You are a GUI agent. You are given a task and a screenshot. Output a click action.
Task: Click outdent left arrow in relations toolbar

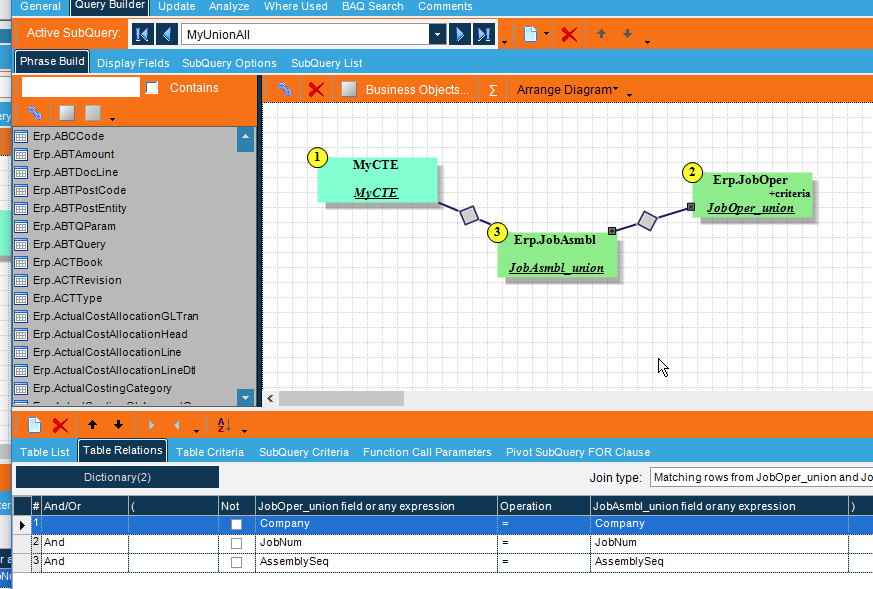pyautogui.click(x=177, y=425)
